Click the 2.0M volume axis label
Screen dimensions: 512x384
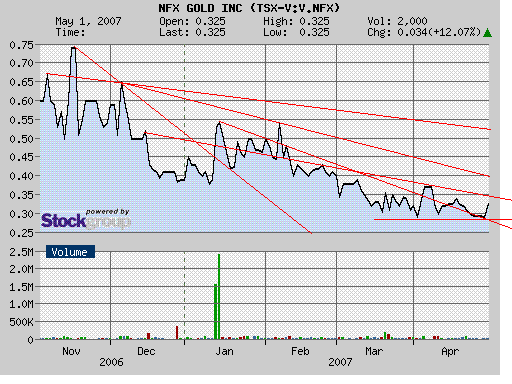pyautogui.click(x=22, y=269)
